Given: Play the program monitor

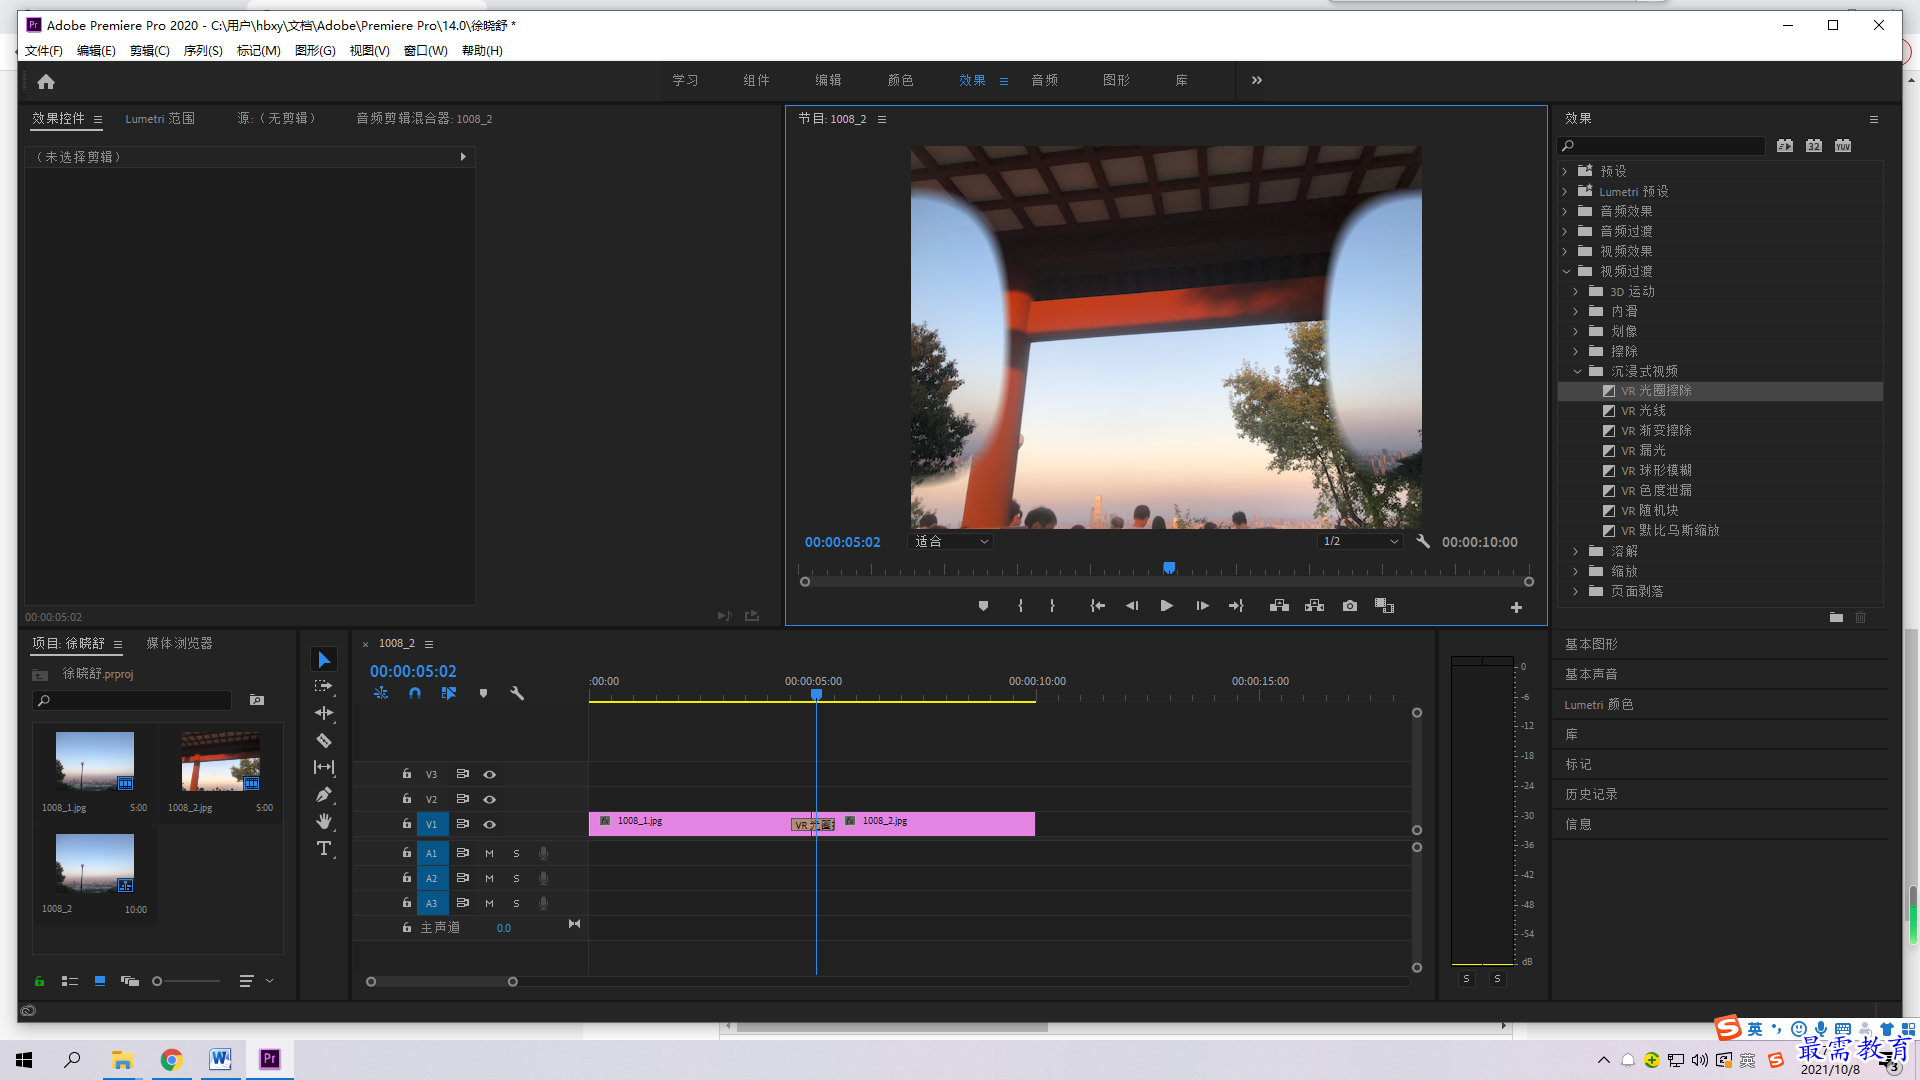Looking at the screenshot, I should click(1166, 606).
